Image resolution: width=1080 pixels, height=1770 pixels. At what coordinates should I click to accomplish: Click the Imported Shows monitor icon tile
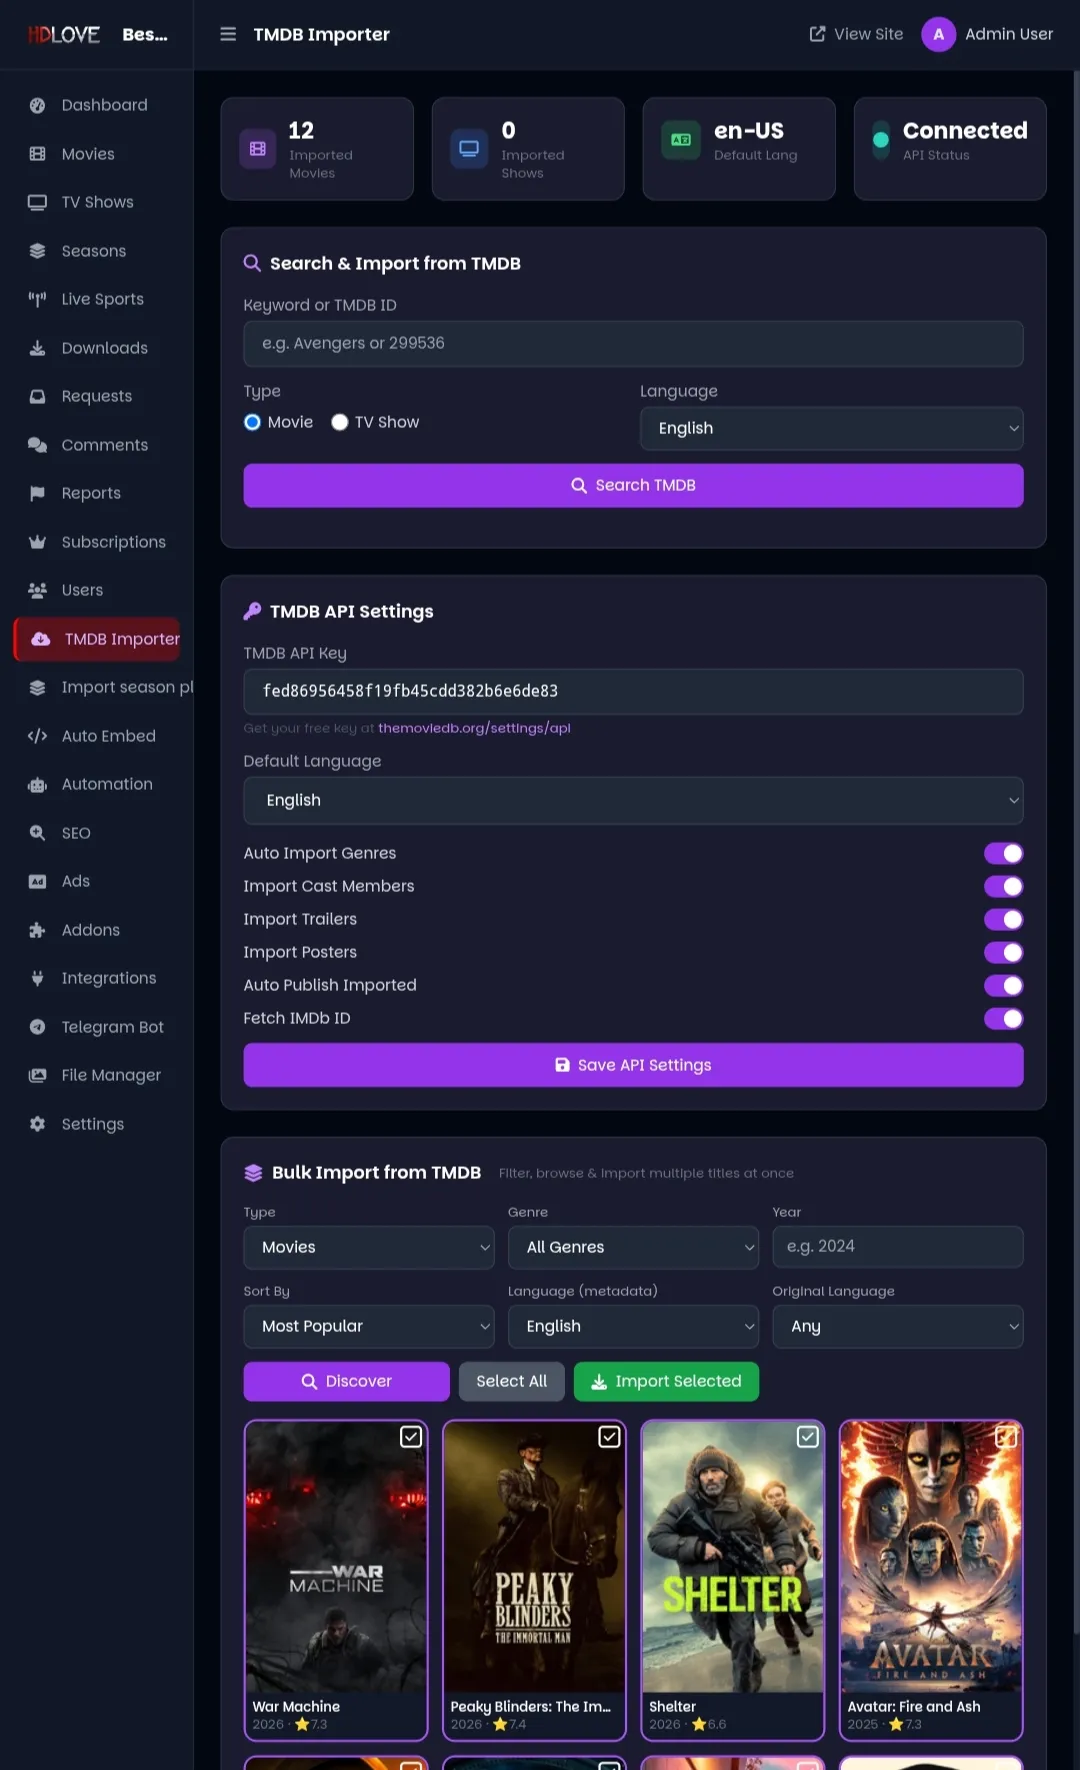click(x=469, y=149)
